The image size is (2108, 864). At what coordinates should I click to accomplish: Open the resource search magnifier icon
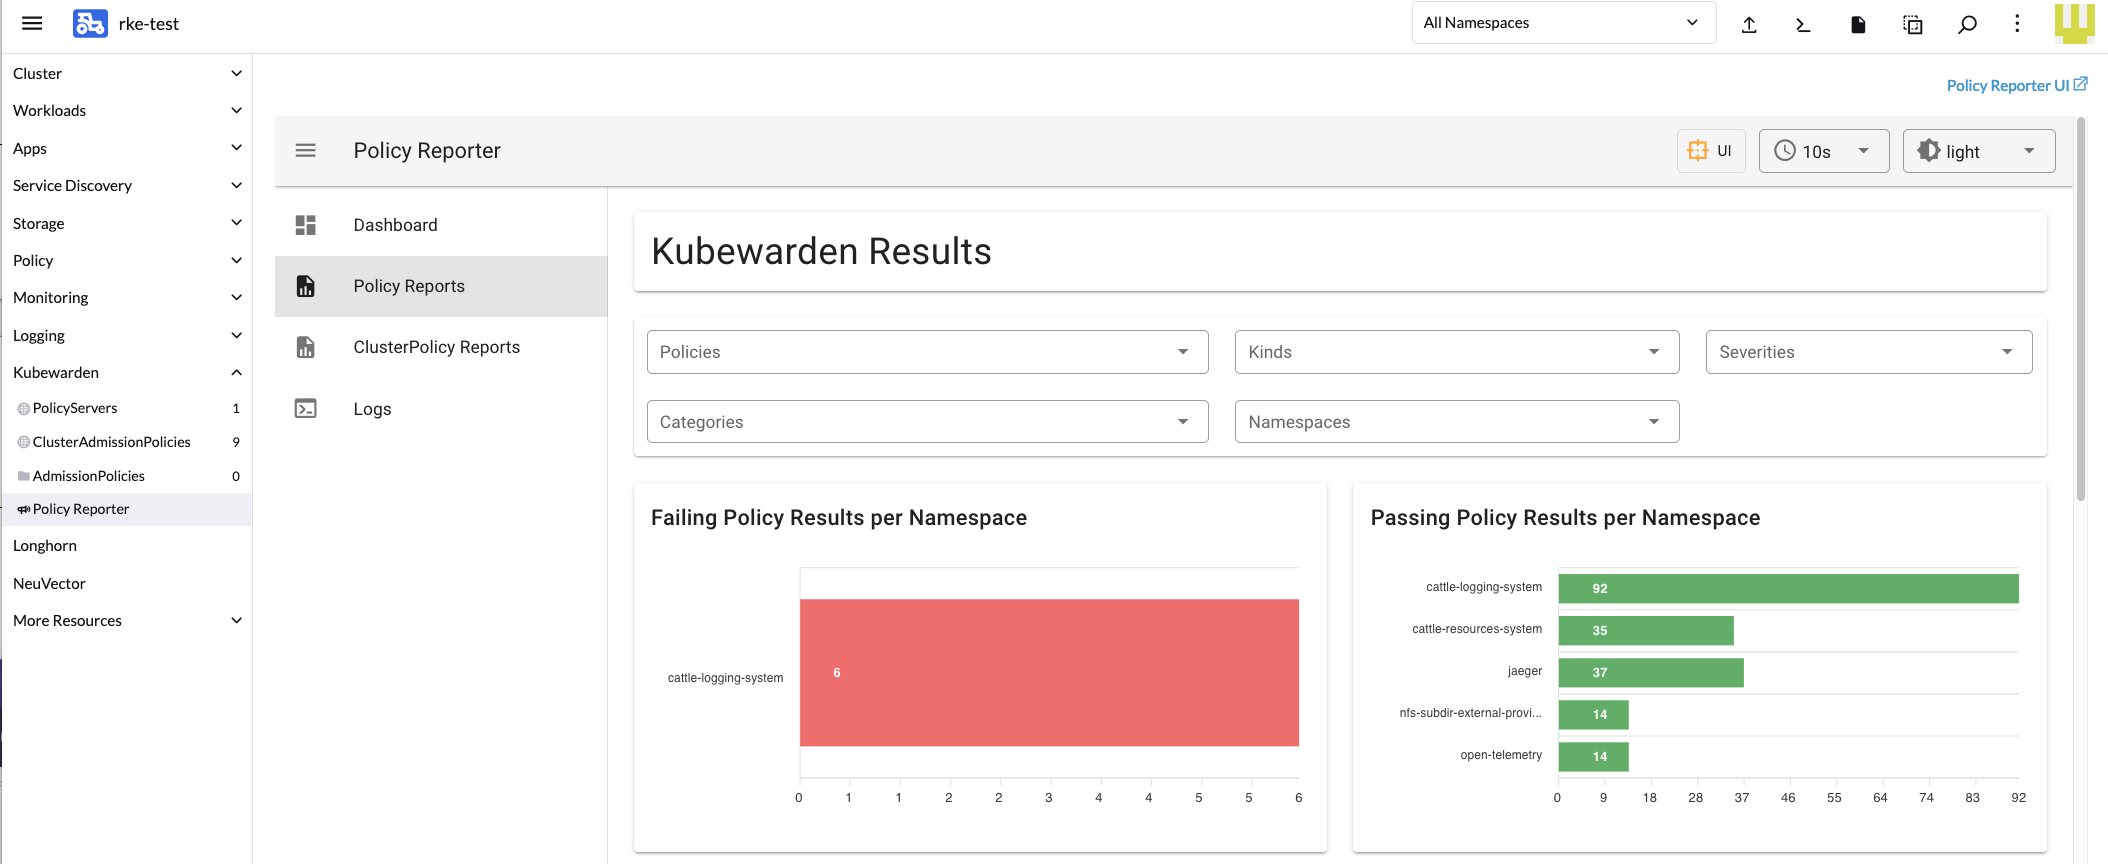1967,24
